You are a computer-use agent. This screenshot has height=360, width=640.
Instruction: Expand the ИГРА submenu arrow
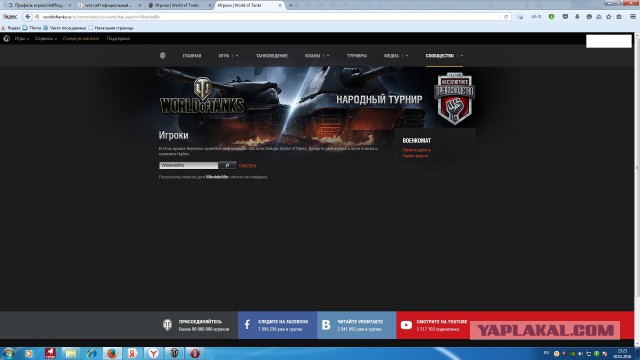click(237, 56)
